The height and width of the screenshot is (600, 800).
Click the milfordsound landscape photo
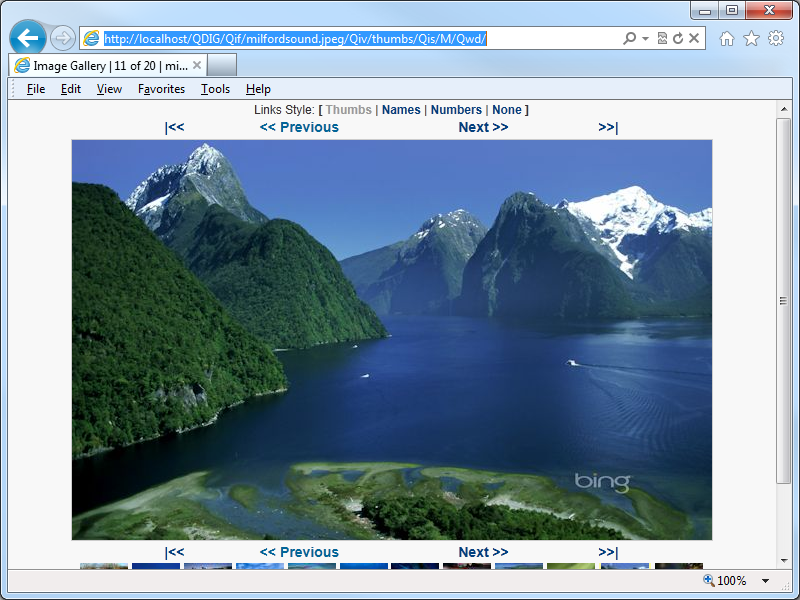tap(392, 340)
